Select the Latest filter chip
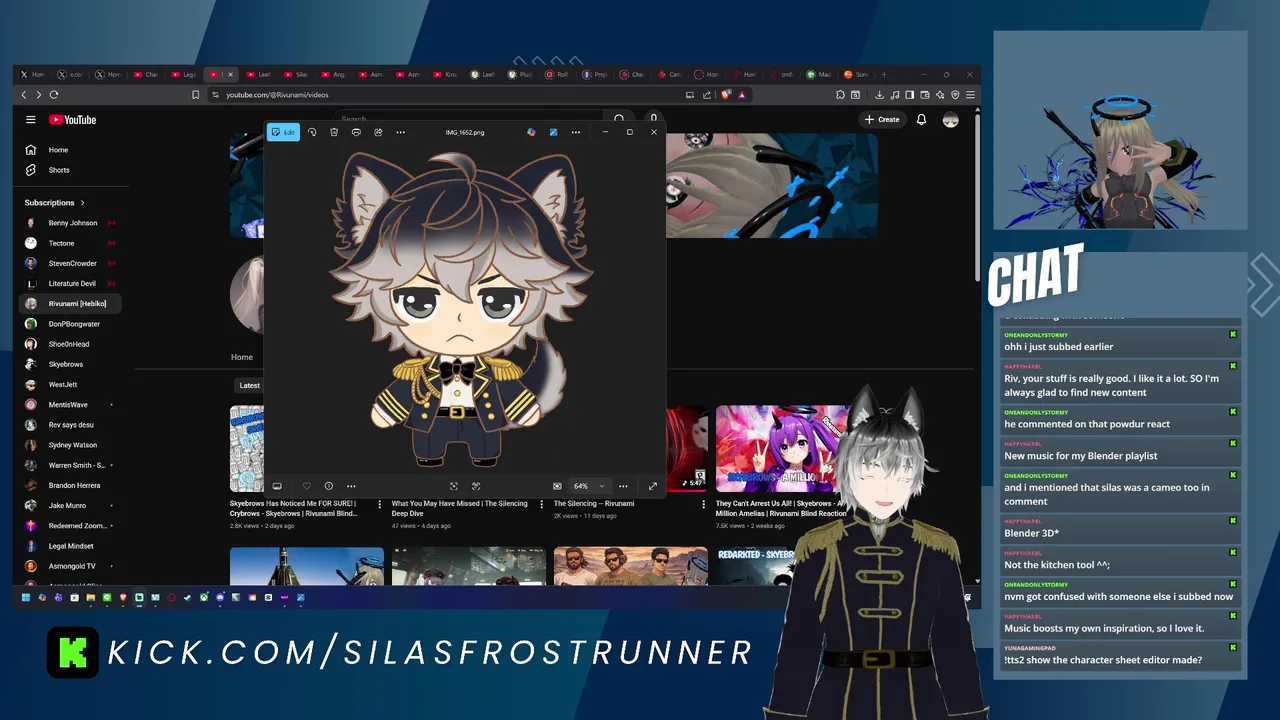 click(250, 385)
